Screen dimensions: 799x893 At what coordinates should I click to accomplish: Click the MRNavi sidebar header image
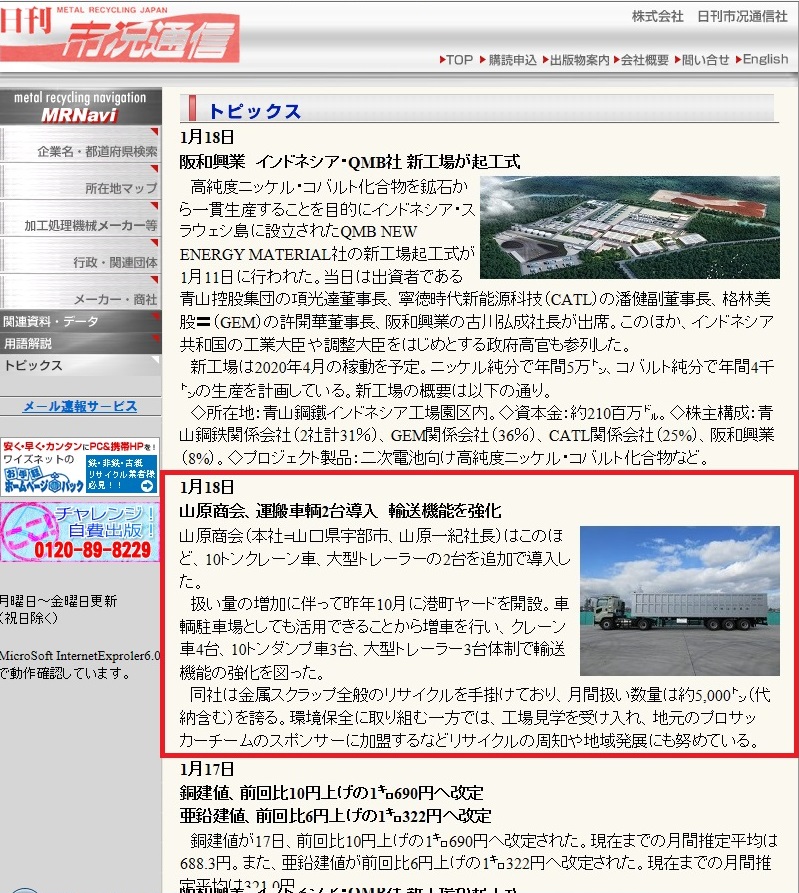80,106
